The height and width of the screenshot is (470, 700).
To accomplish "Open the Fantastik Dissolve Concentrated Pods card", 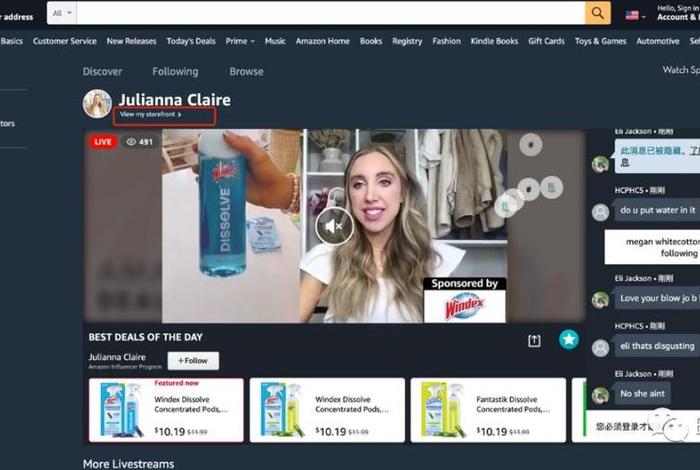I will pos(488,410).
